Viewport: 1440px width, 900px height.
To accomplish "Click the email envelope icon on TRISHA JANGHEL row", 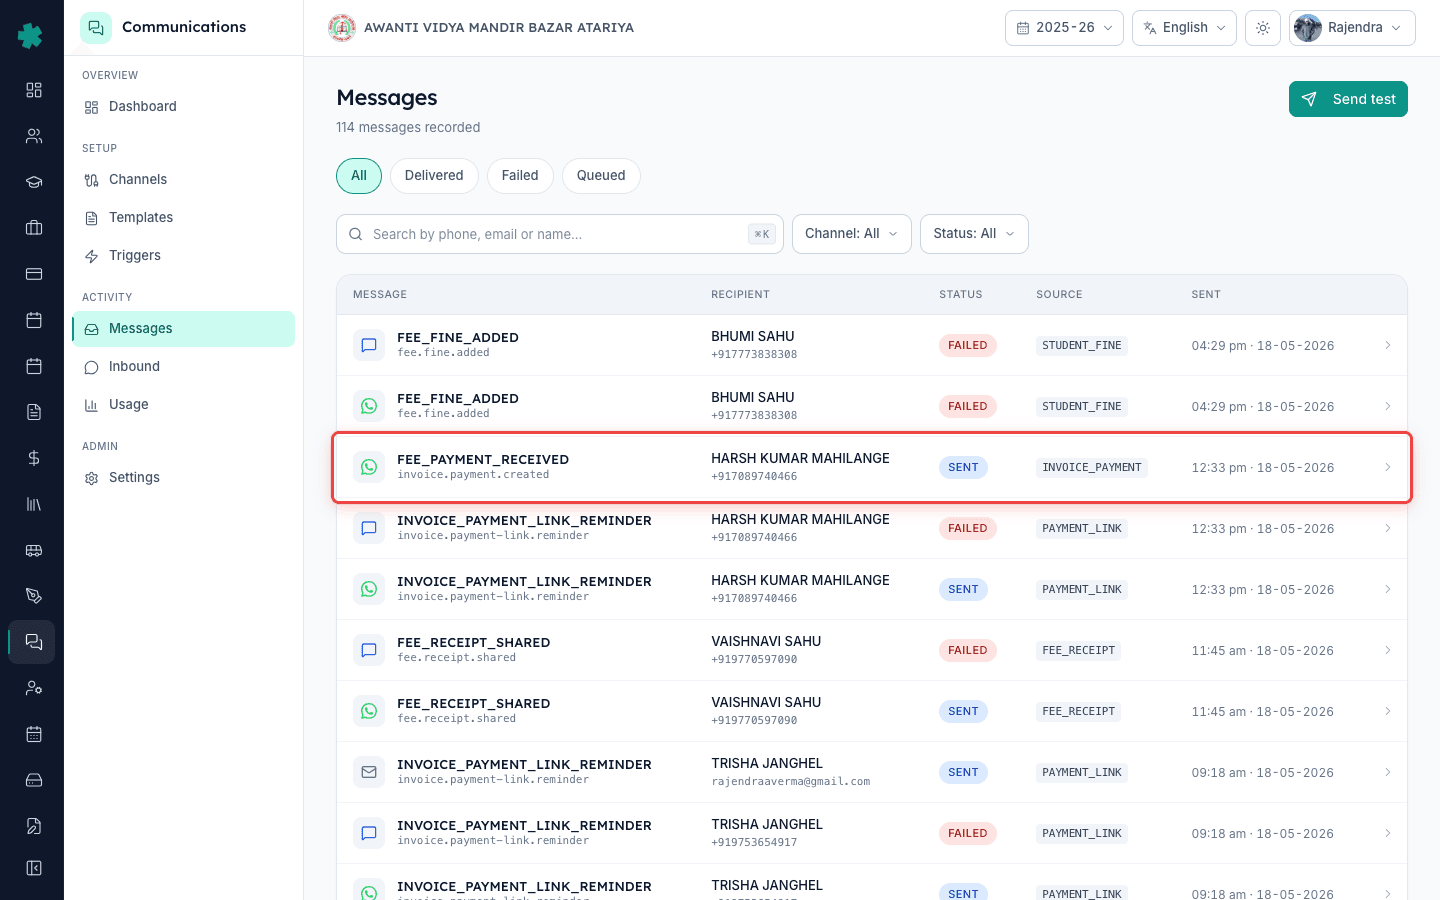I will [369, 772].
